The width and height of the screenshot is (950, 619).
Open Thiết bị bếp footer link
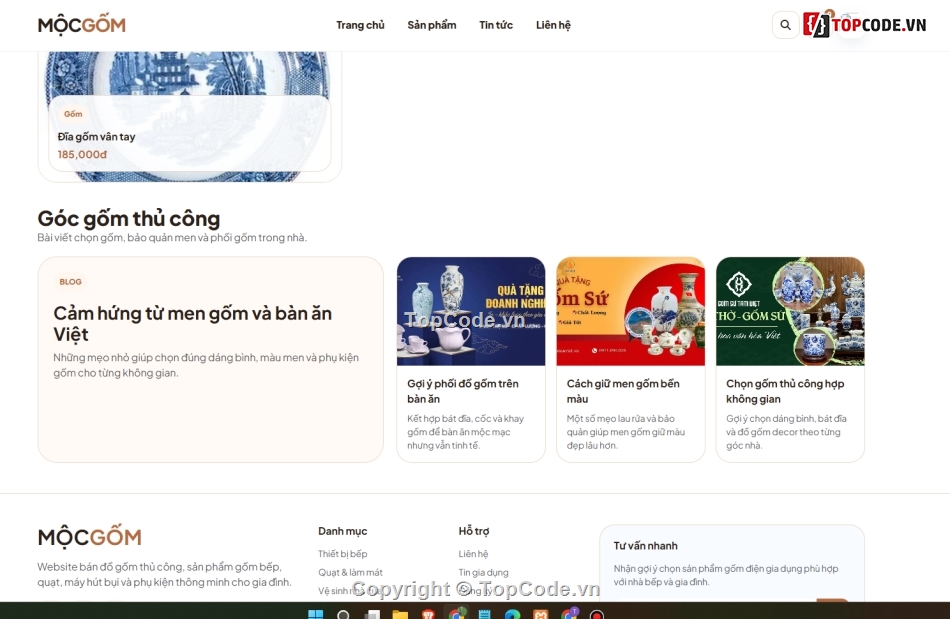coord(342,554)
